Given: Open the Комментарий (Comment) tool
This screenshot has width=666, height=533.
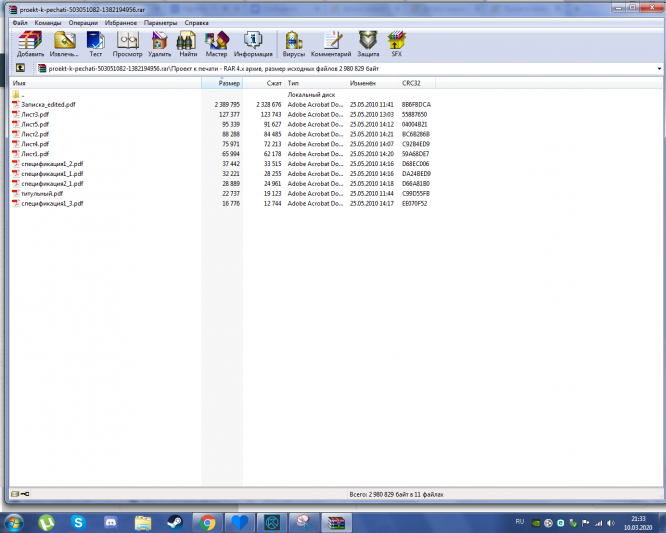Looking at the screenshot, I should click(331, 44).
